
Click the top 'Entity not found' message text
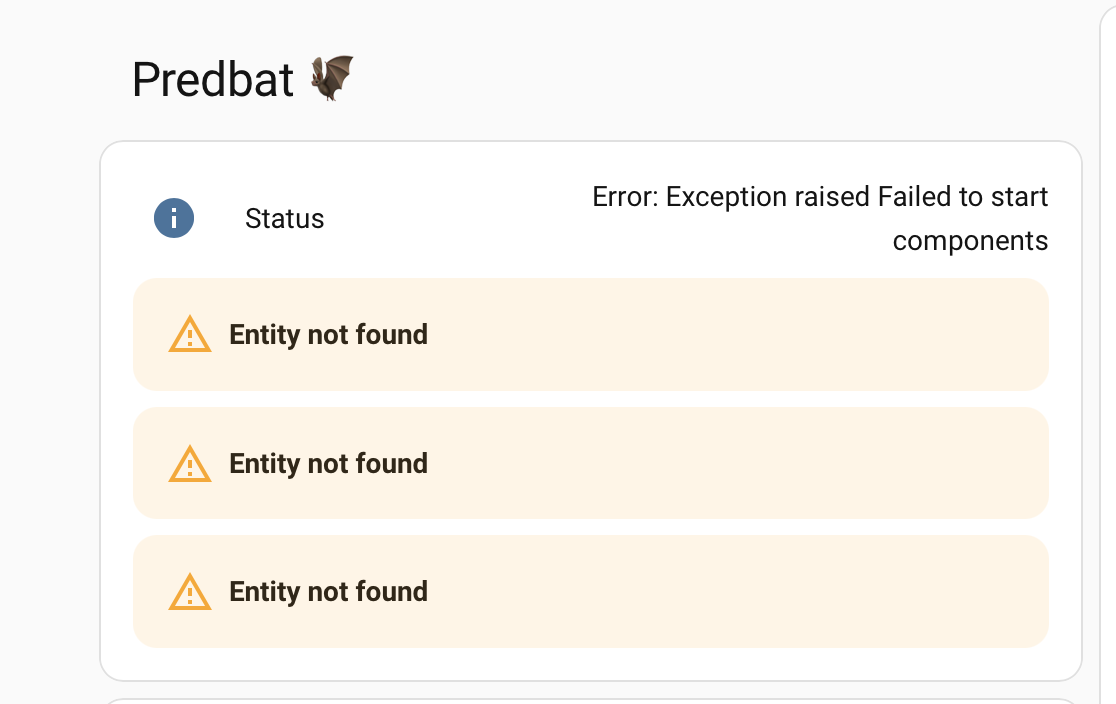[x=328, y=334]
